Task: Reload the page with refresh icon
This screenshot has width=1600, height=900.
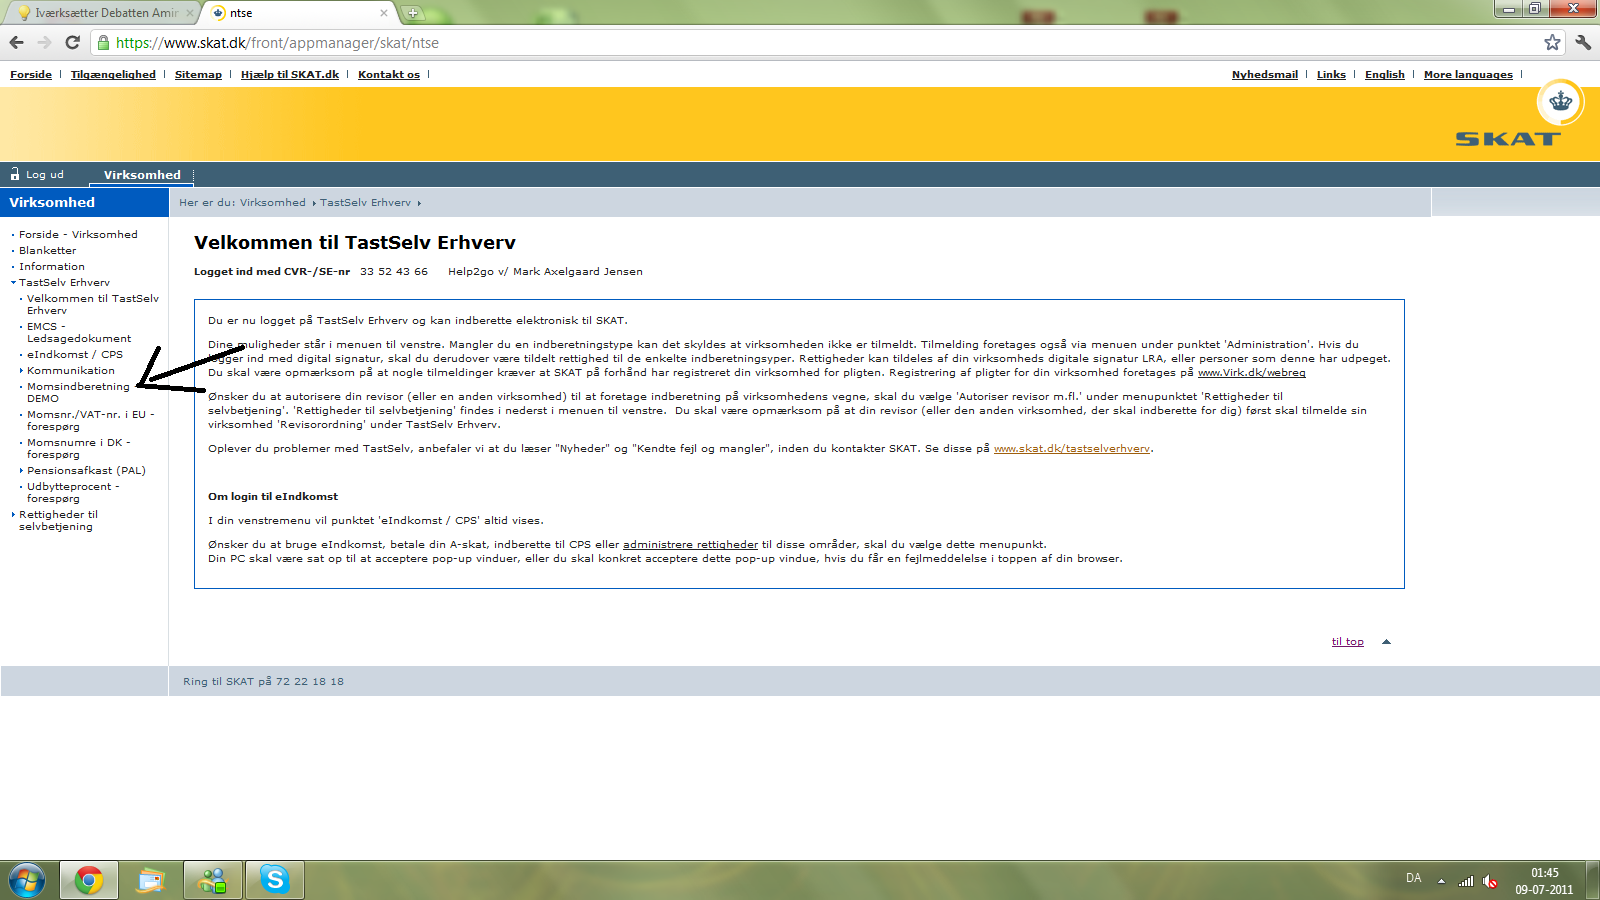Action: [72, 42]
